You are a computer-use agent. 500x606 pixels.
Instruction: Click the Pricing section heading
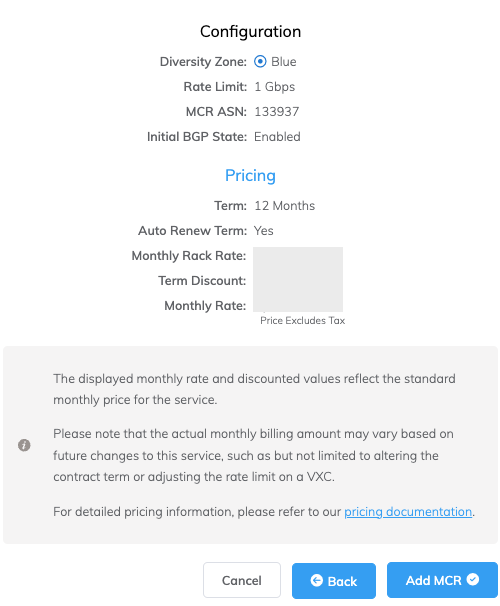click(250, 175)
